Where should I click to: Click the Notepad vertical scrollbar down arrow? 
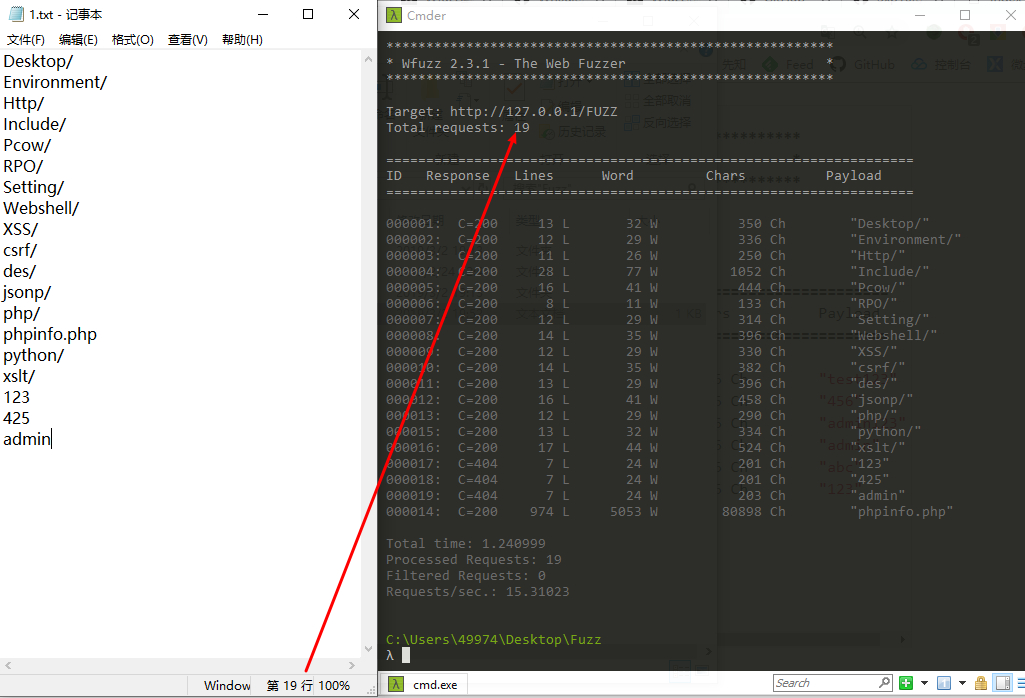[x=368, y=649]
